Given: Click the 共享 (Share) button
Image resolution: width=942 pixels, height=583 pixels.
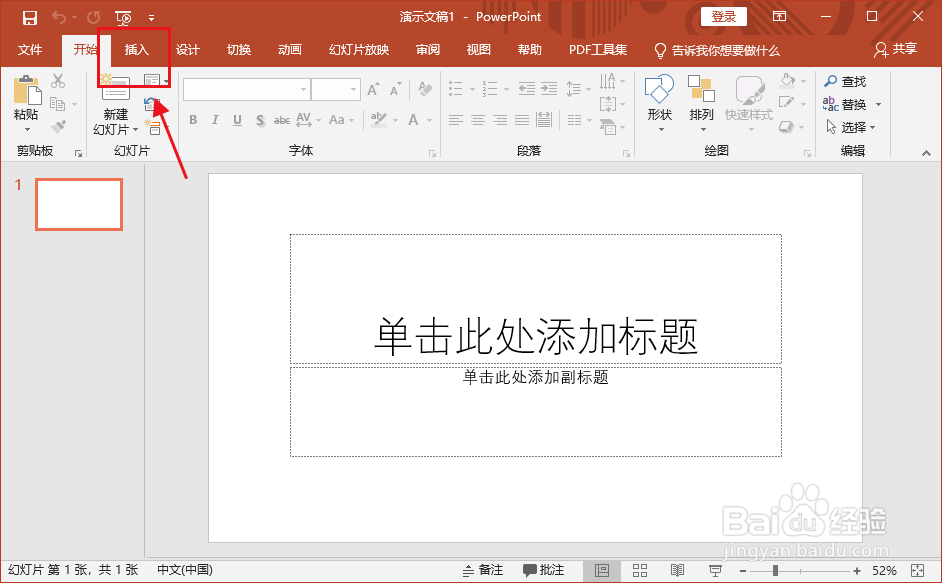Looking at the screenshot, I should click(x=902, y=50).
